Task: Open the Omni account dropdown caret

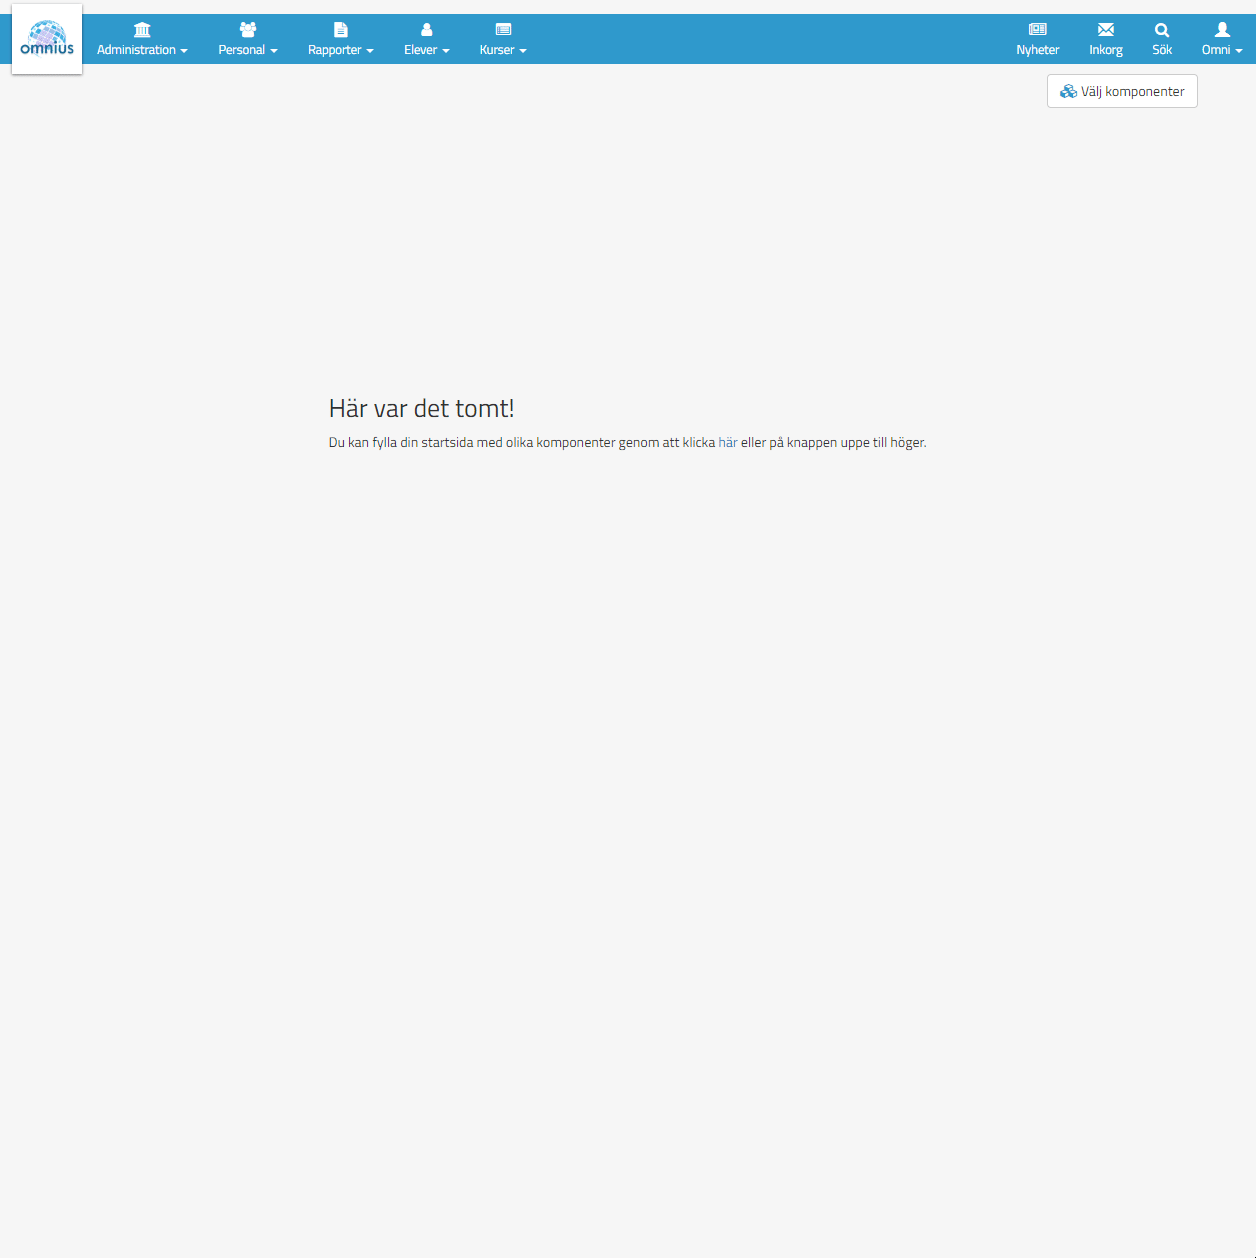Action: pos(1239,51)
